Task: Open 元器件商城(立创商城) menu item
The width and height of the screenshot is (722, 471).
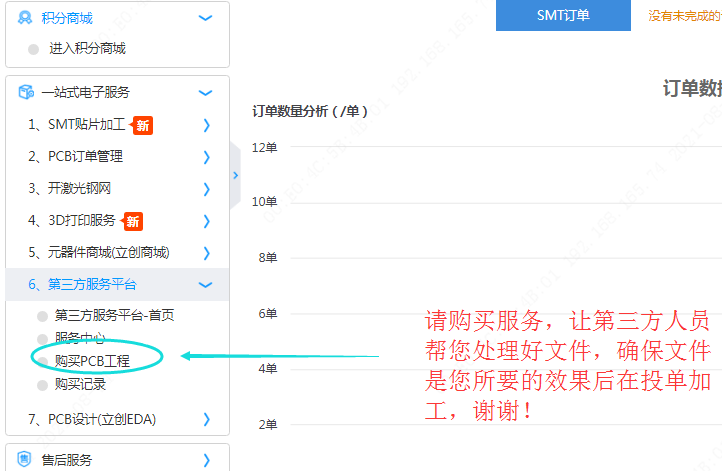Action: click(x=98, y=253)
